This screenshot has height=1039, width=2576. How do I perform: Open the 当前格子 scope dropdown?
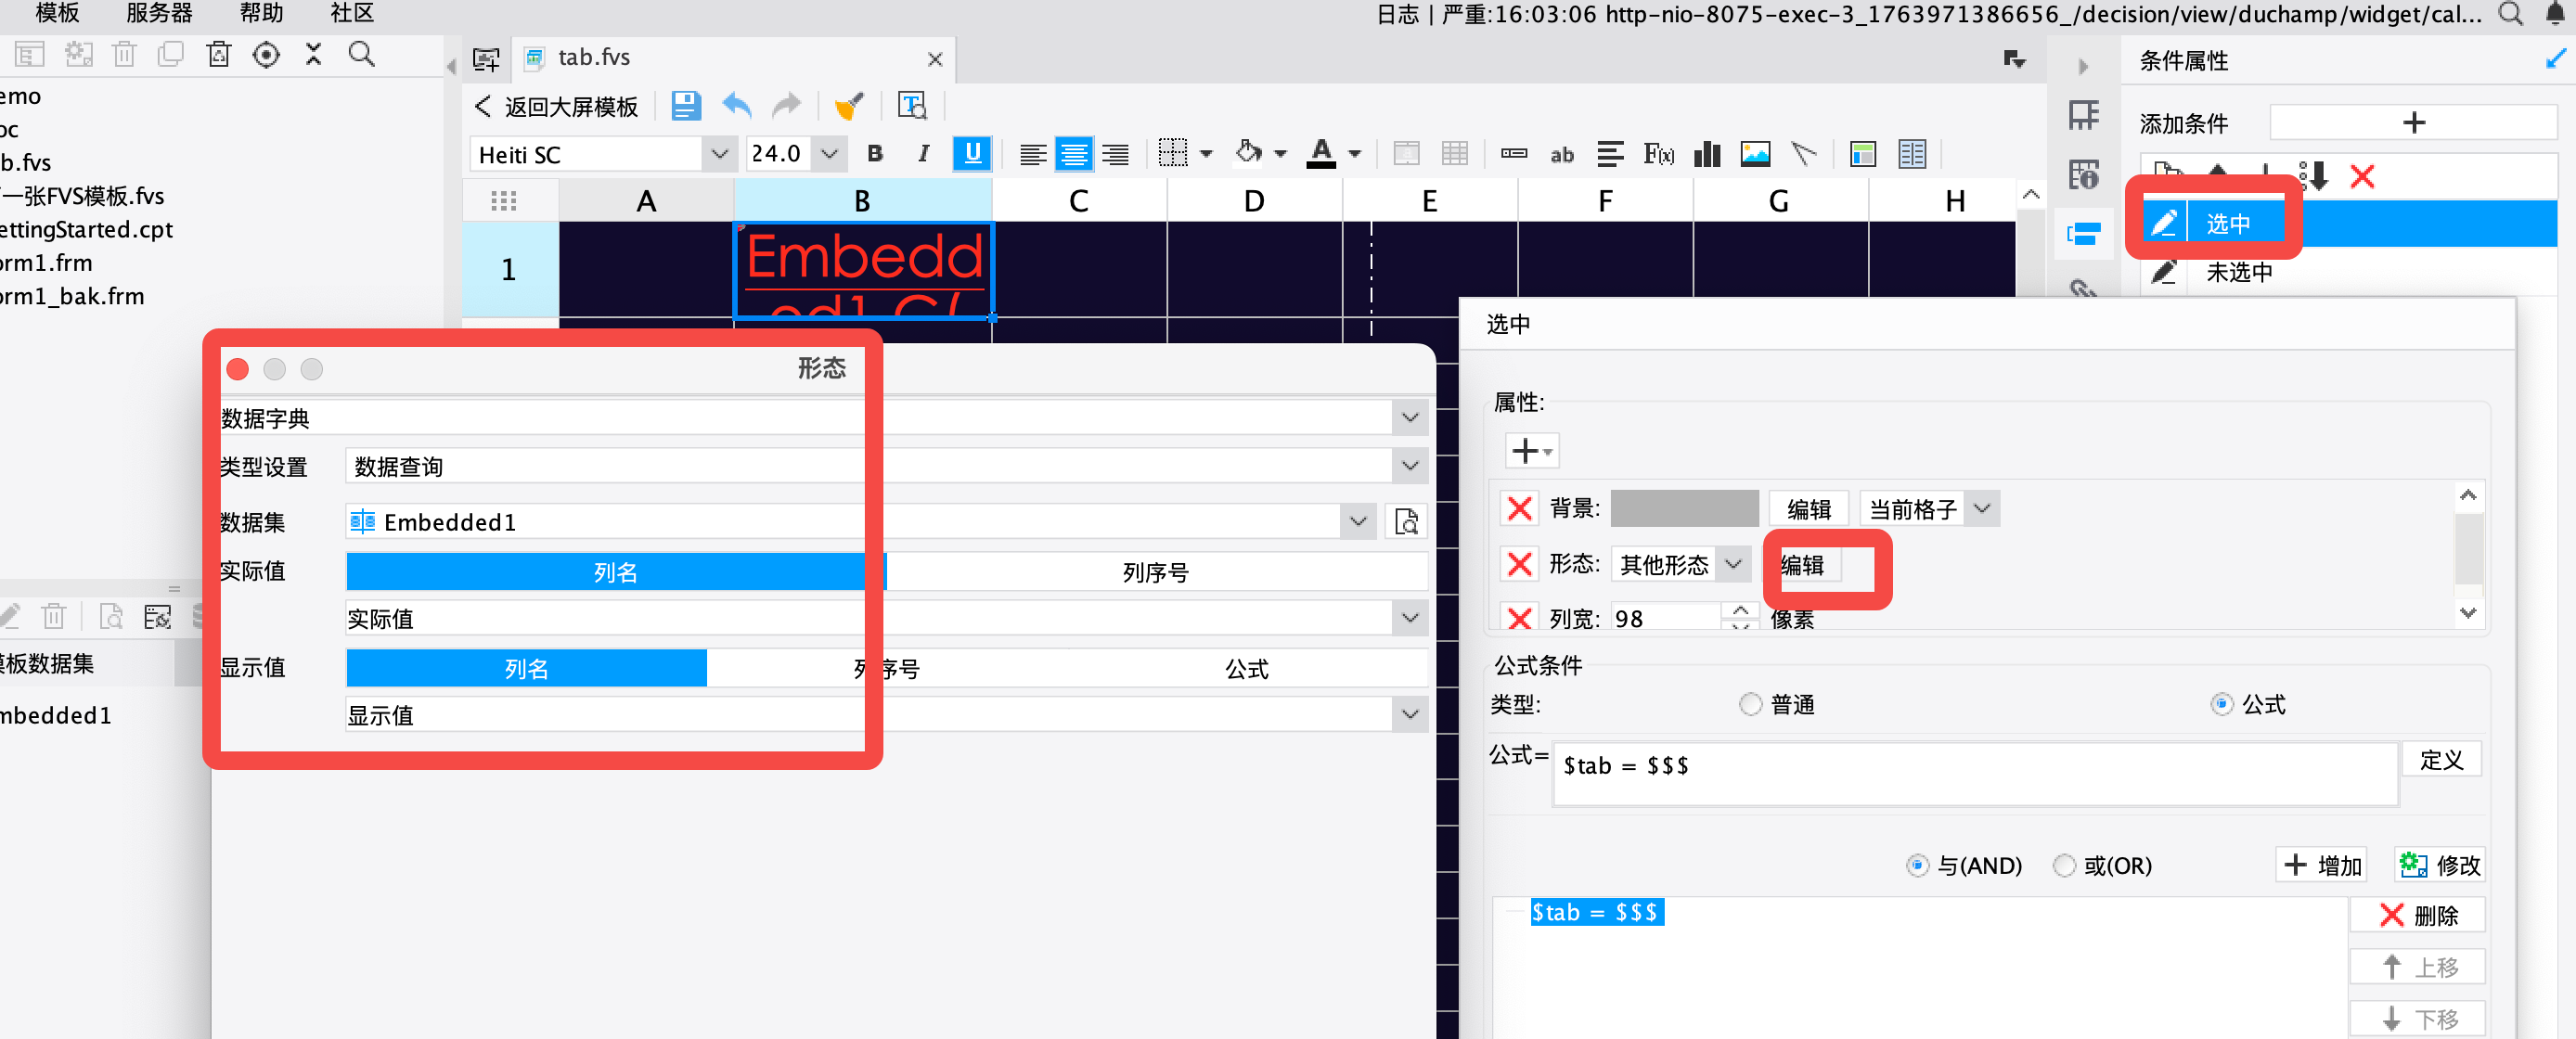(x=1982, y=509)
